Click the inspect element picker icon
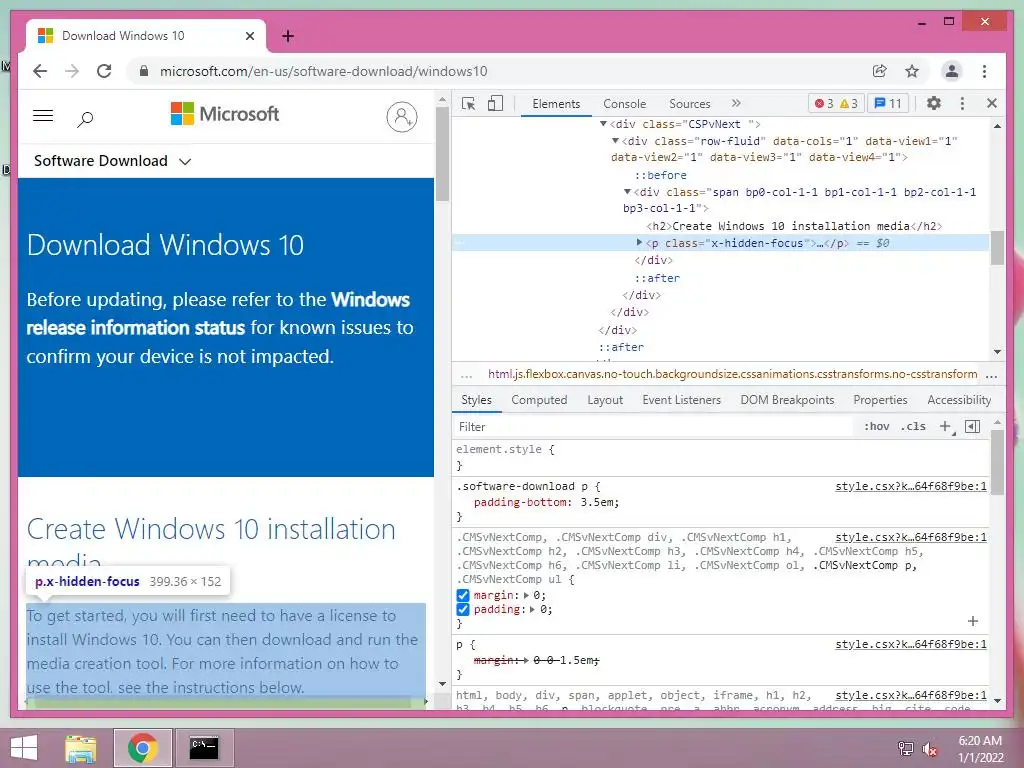The height and width of the screenshot is (768, 1024). pos(468,103)
